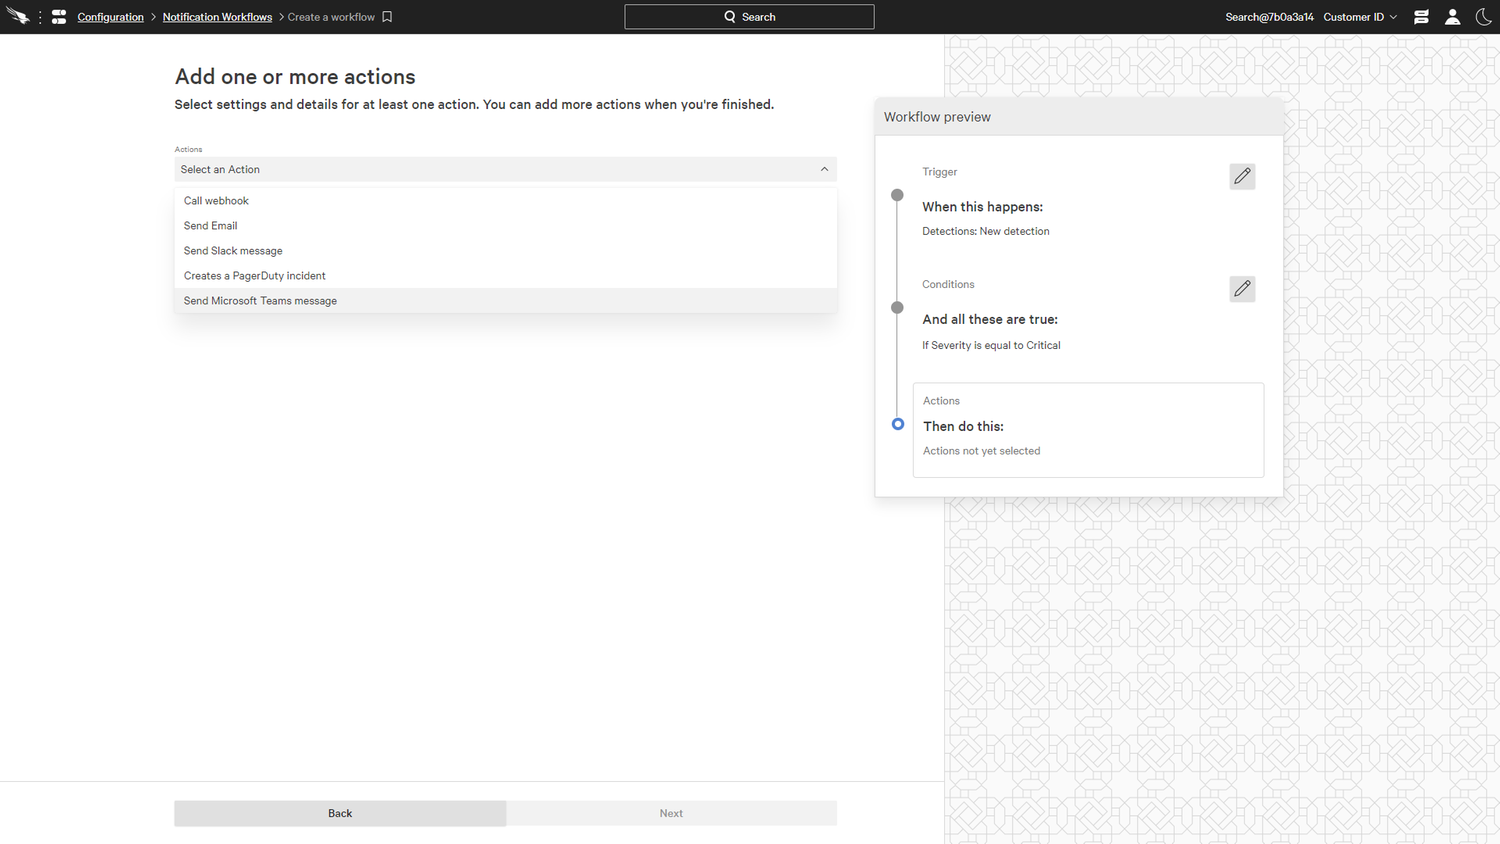Edit the Trigger with the pencil icon
This screenshot has width=1500, height=844.
[x=1242, y=176]
